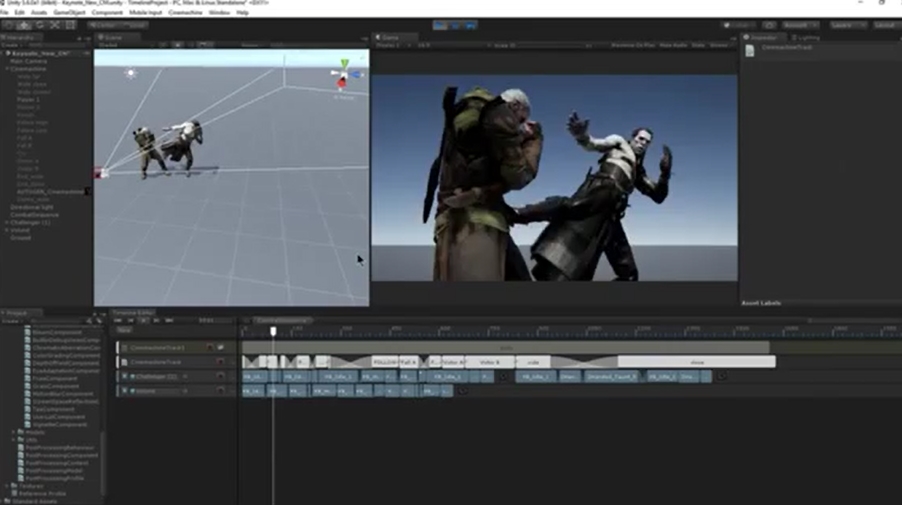Open the Window menu
This screenshot has width=902, height=505.
tap(219, 12)
